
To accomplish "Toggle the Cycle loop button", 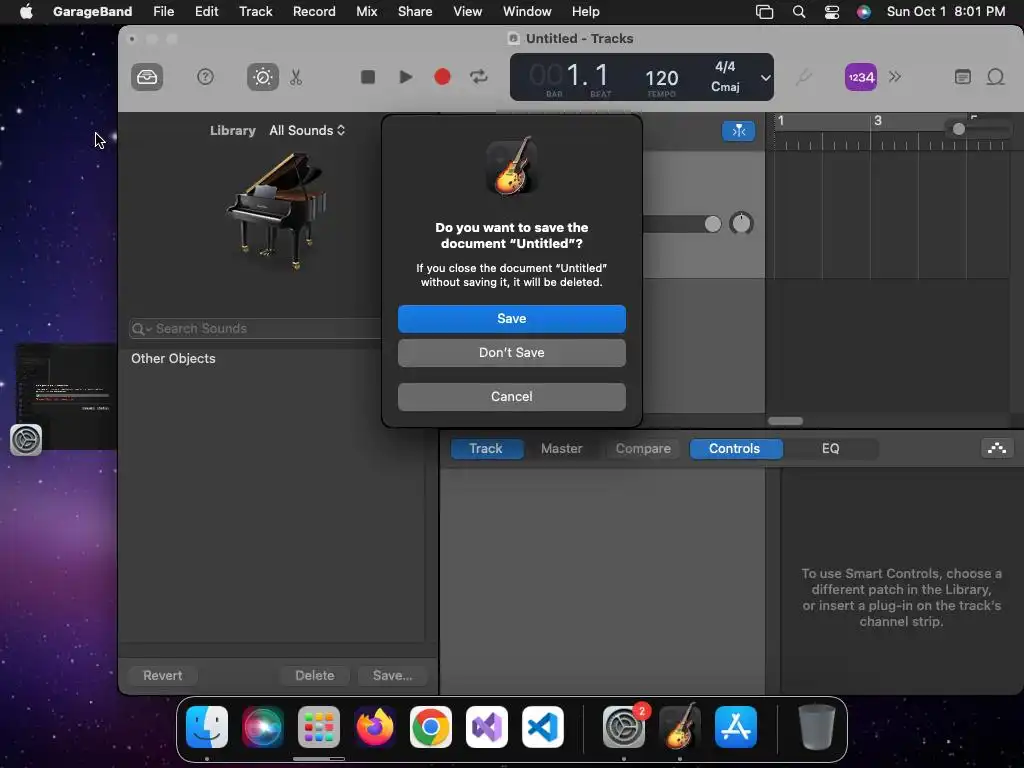I will coord(479,77).
